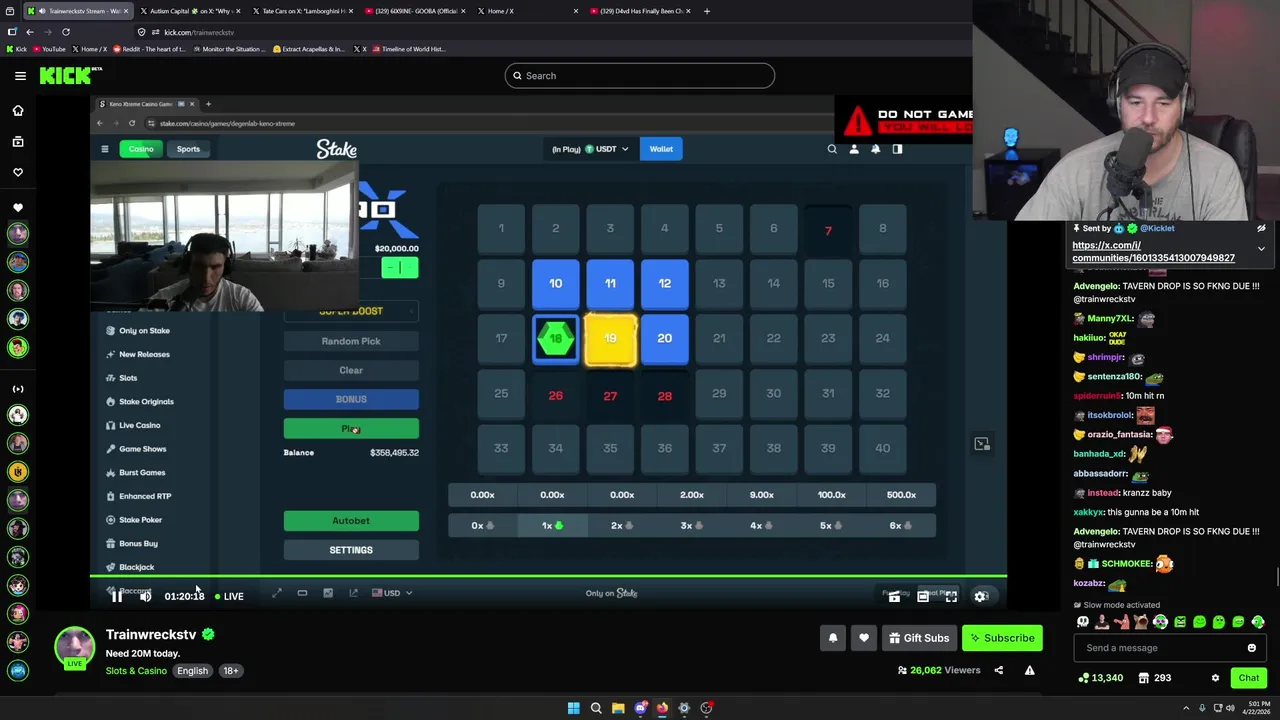Click the green Subscribe button
The image size is (1280, 720).
(x=1002, y=638)
